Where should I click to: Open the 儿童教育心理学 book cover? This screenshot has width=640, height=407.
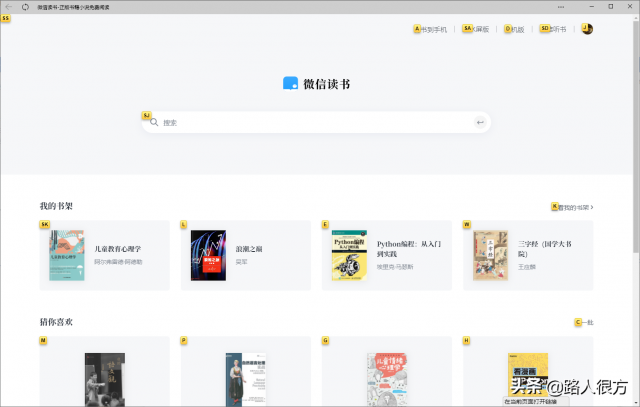(x=67, y=255)
